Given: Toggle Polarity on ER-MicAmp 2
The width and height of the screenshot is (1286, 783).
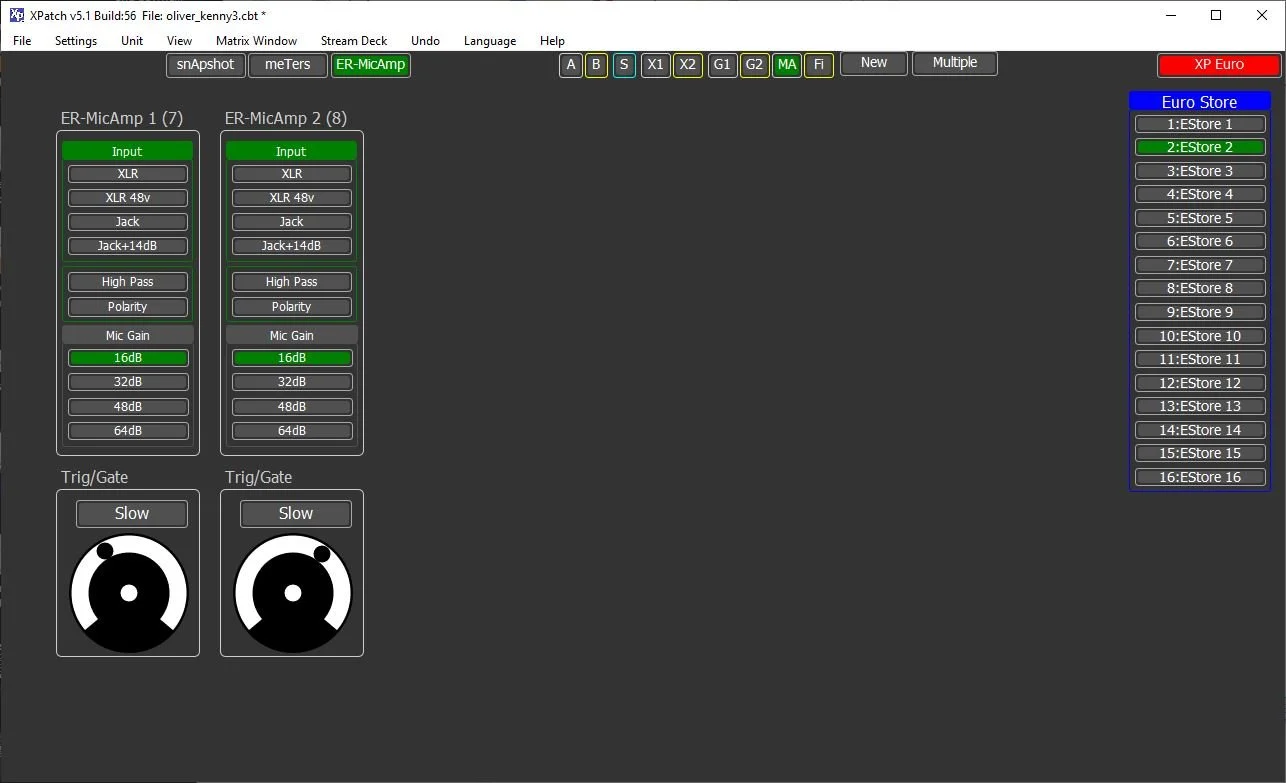Looking at the screenshot, I should 292,307.
